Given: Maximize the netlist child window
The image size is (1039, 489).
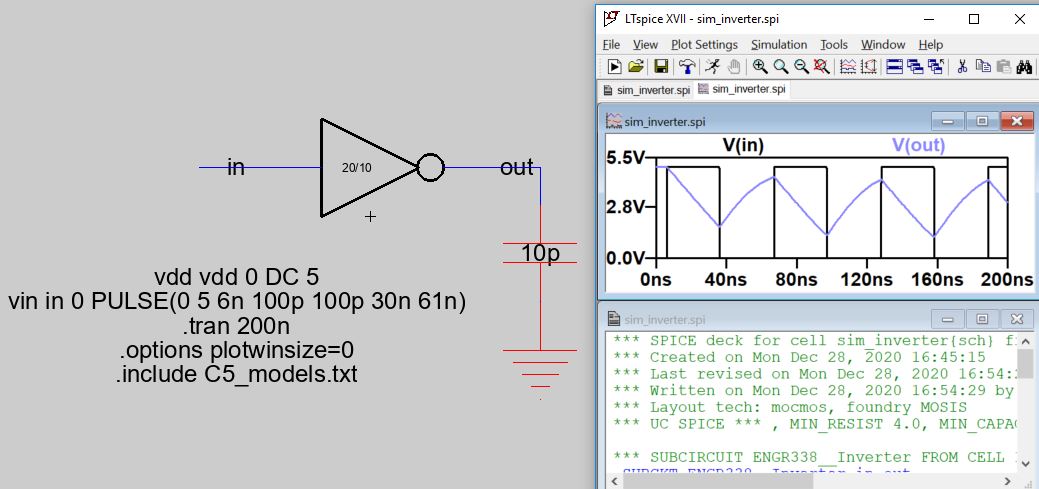Looking at the screenshot, I should tap(982, 319).
